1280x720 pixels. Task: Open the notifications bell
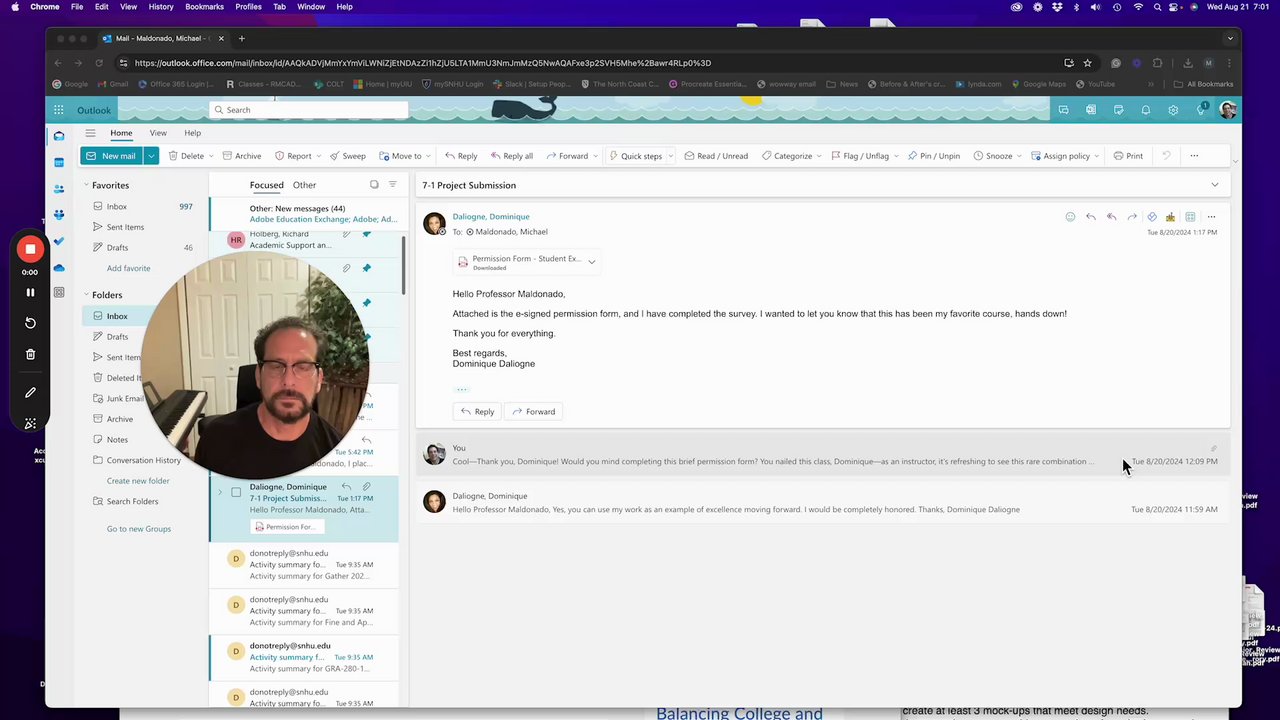[1146, 110]
